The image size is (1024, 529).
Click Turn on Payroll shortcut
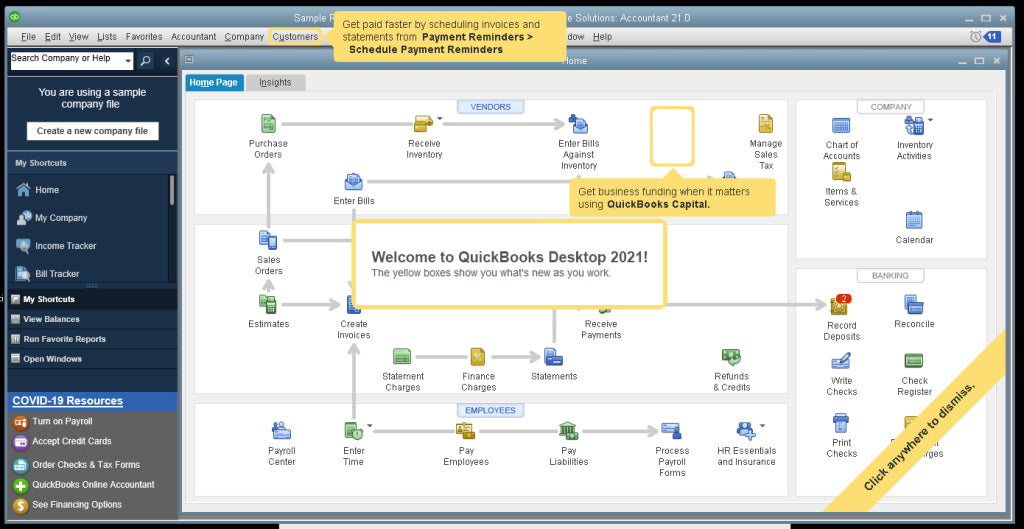click(x=62, y=421)
